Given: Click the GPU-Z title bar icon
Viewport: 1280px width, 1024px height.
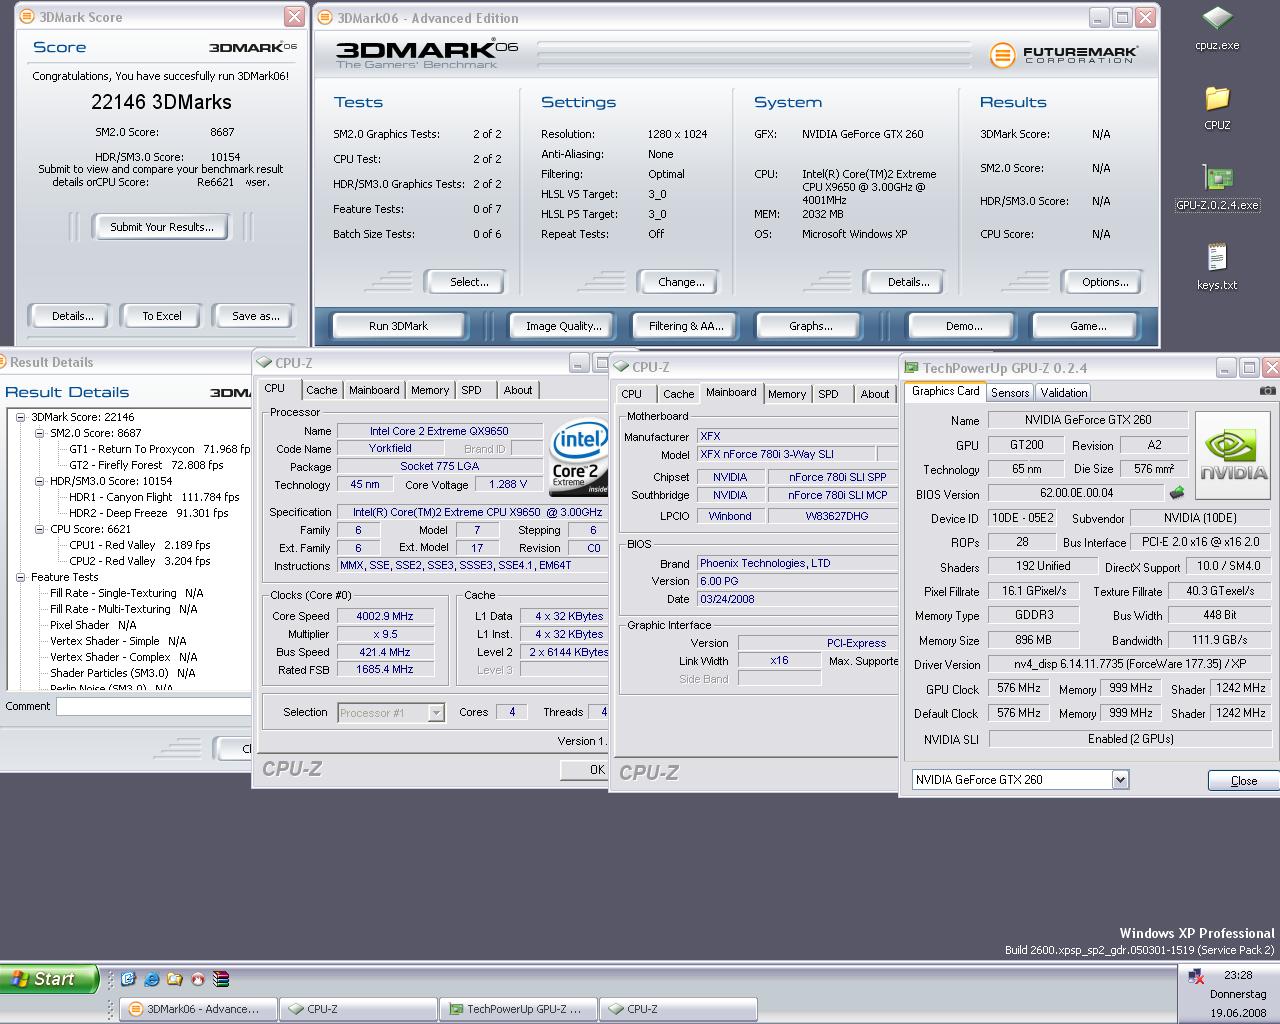Looking at the screenshot, I should [911, 368].
